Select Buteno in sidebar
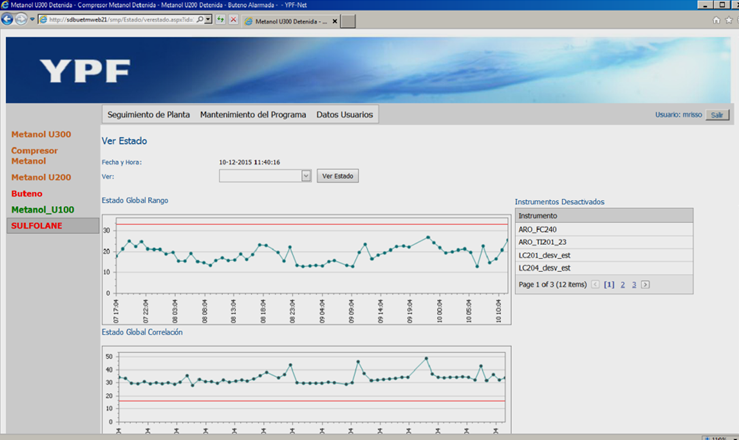Screen dimensions: 739x440 tap(27, 194)
